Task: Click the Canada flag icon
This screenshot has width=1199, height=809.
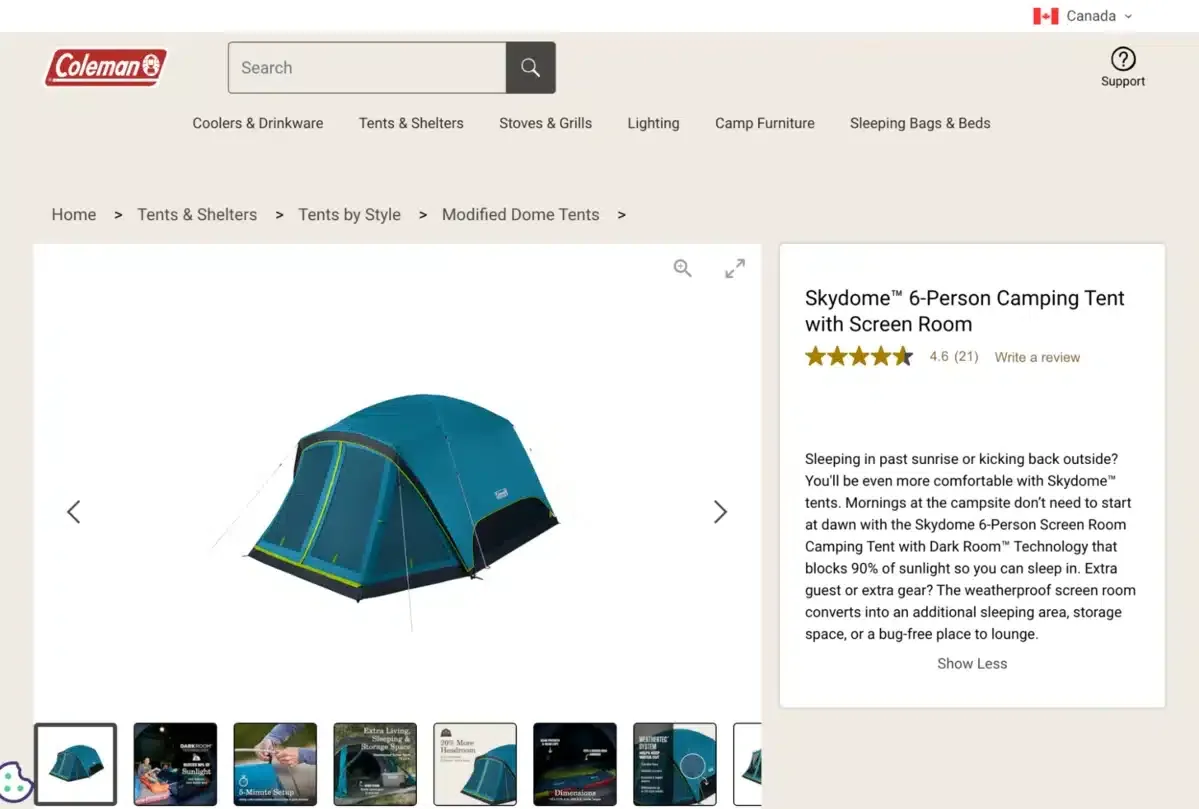Action: 1046,15
